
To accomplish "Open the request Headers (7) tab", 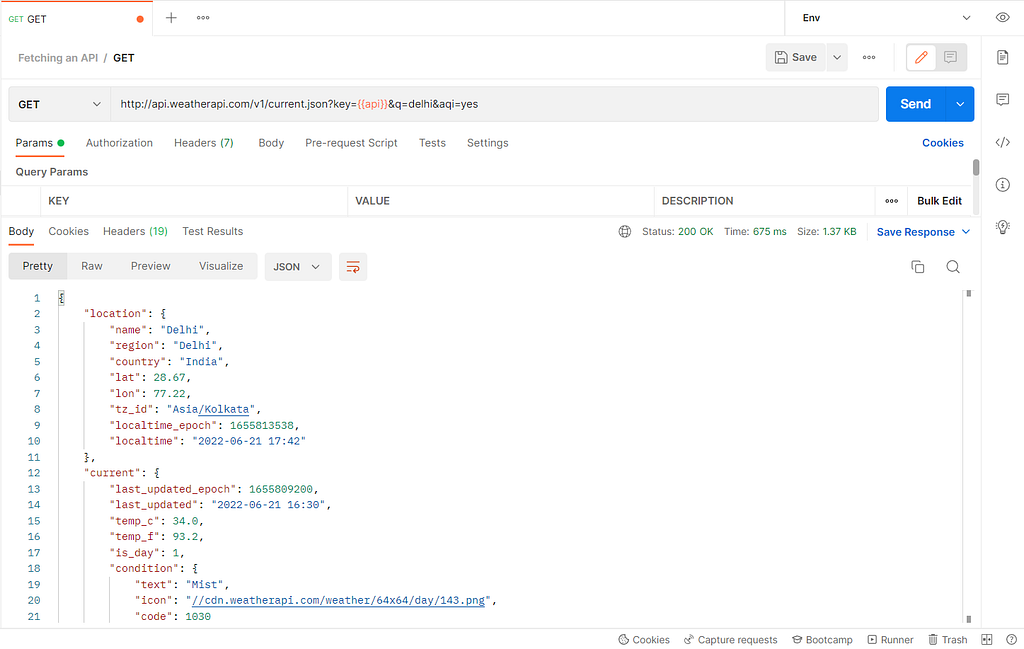I will click(204, 143).
